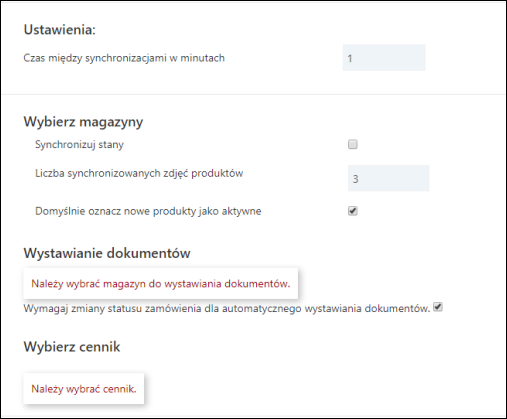Screen dimensions: 507x419
Task: Click the horizontal divider below the Ustawienia section
Action: [x=253, y=95]
